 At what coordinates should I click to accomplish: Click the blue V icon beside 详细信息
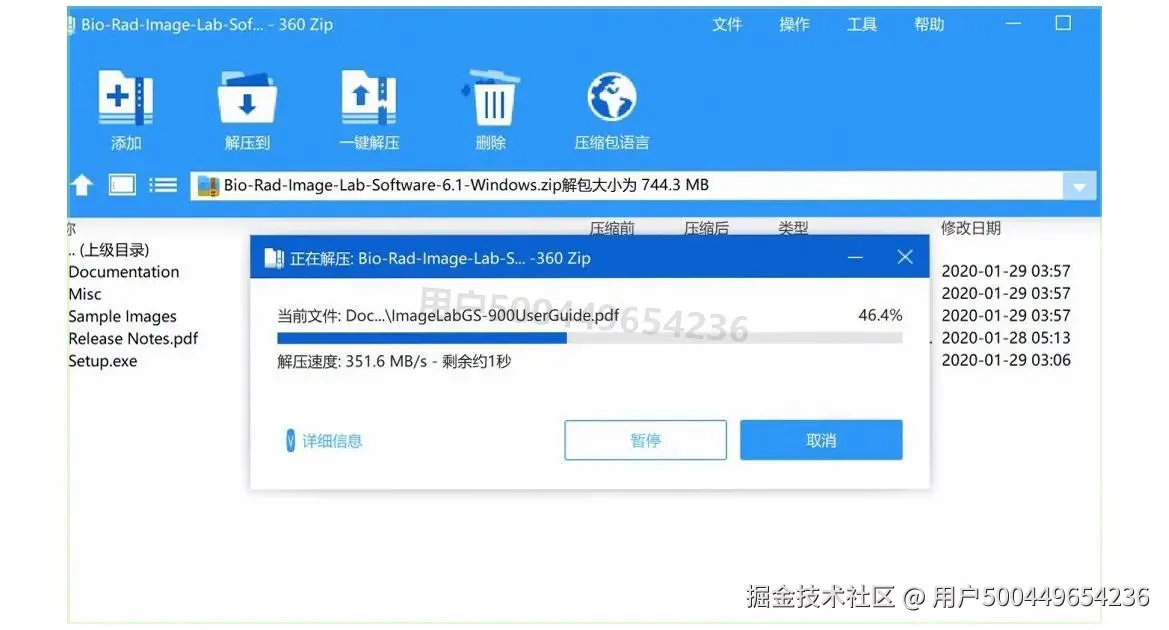(x=288, y=440)
